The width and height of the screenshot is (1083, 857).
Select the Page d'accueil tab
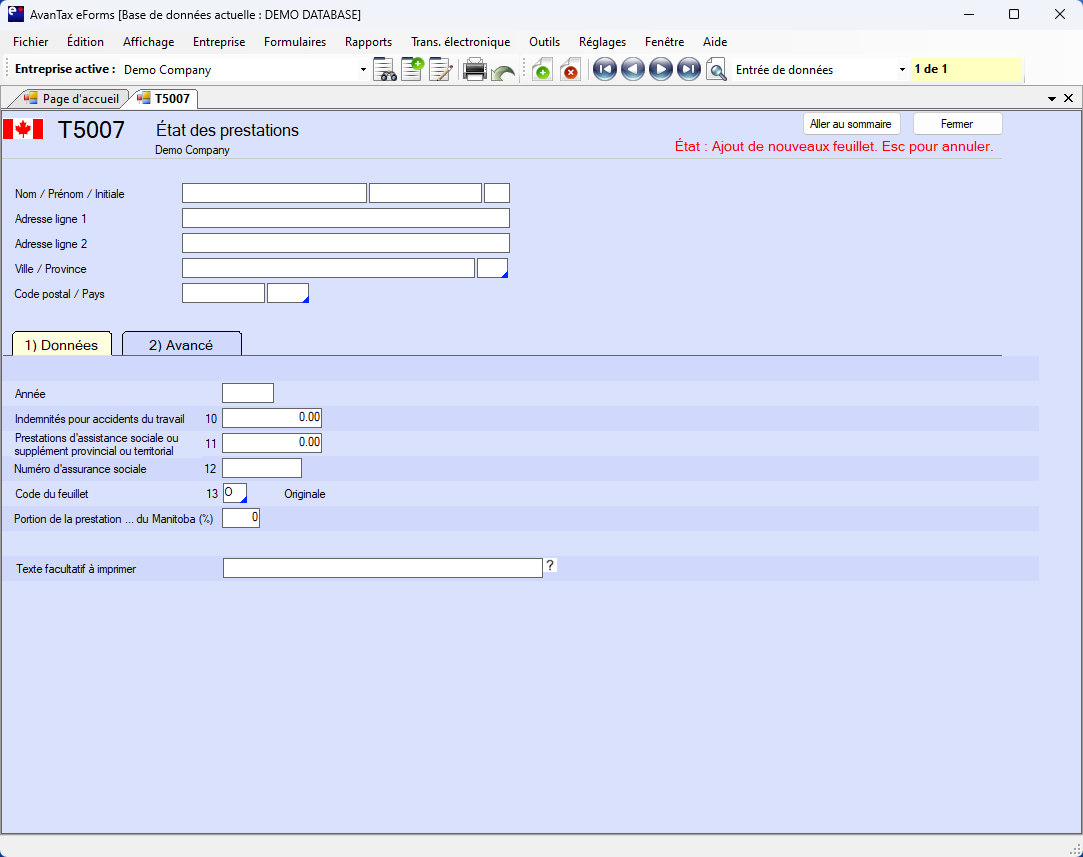point(72,99)
